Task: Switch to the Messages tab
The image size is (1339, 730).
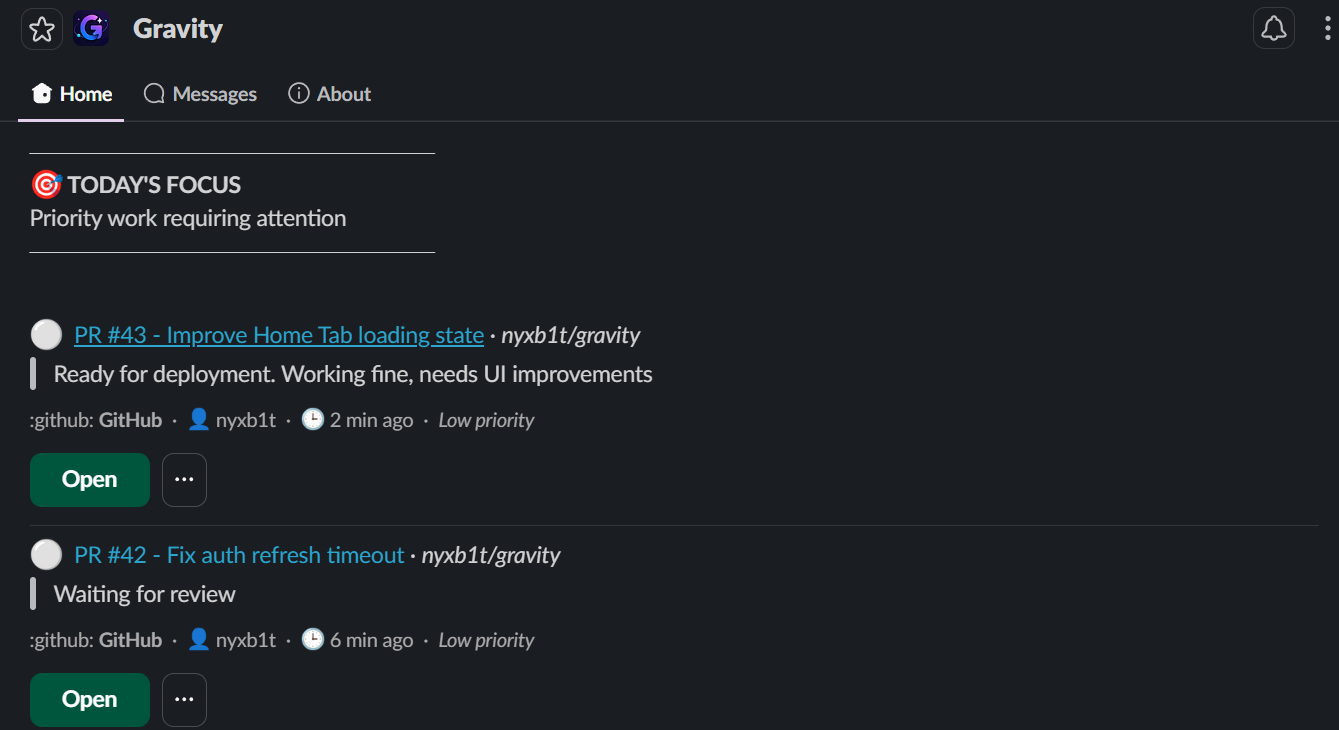Action: (200, 94)
